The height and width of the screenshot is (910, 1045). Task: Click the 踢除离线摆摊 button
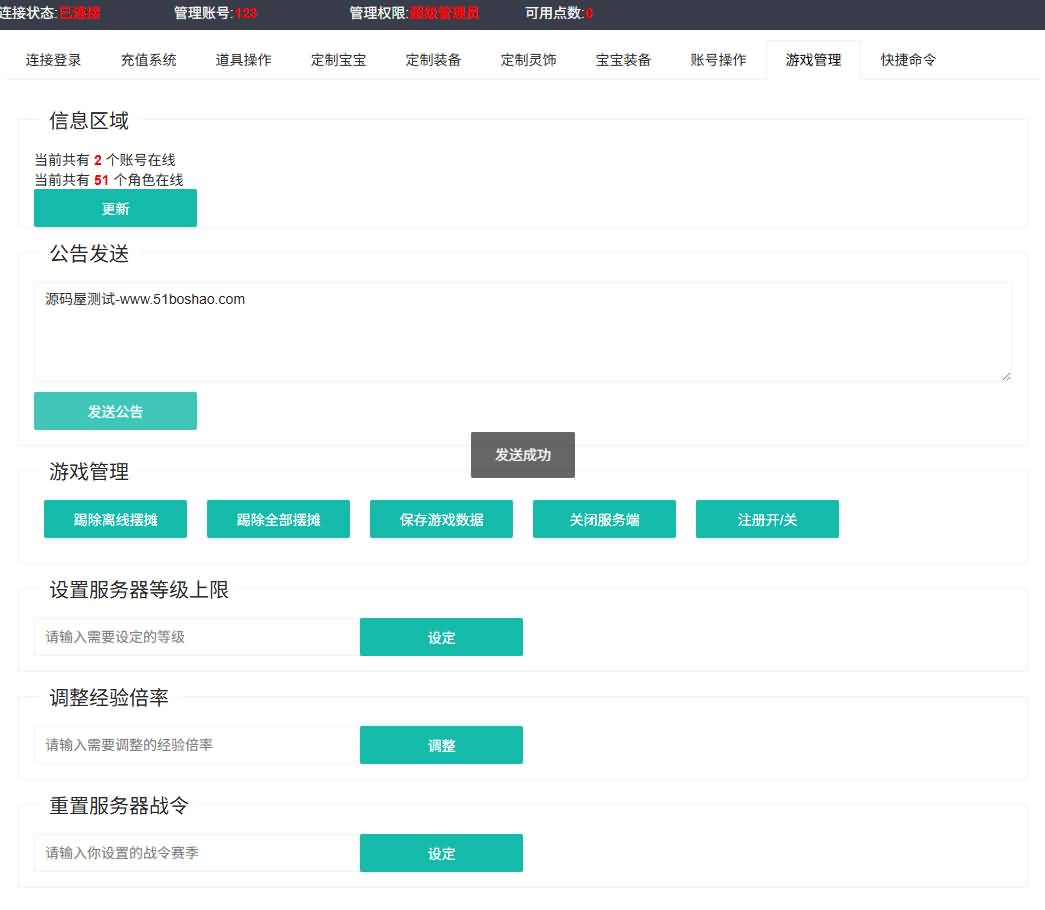pos(115,520)
